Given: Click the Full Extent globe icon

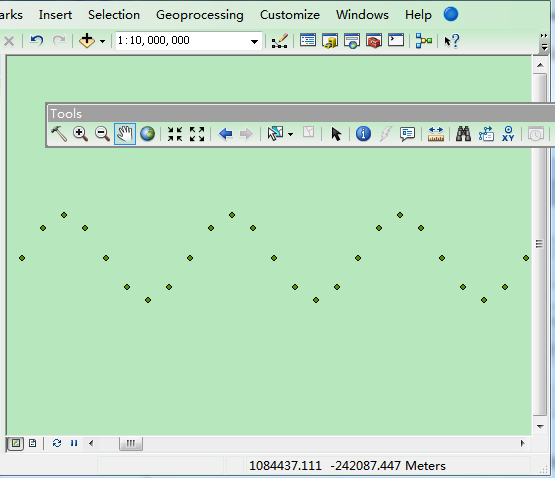Looking at the screenshot, I should coord(147,134).
